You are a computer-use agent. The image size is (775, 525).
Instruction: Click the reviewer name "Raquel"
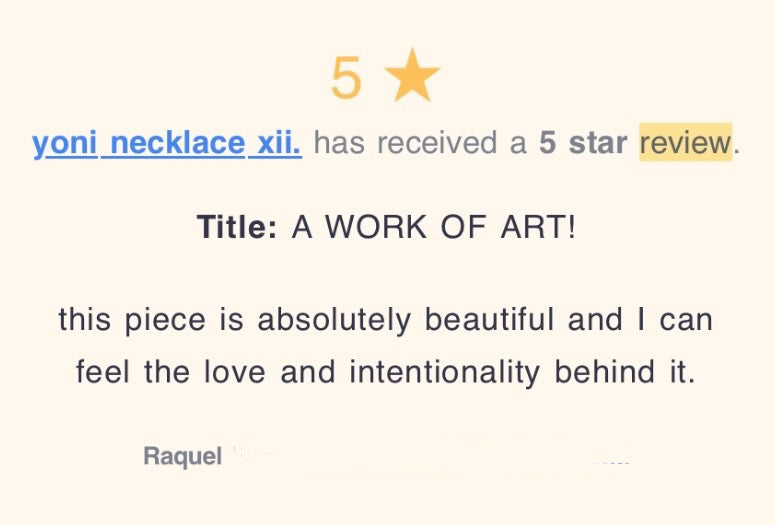tap(182, 457)
